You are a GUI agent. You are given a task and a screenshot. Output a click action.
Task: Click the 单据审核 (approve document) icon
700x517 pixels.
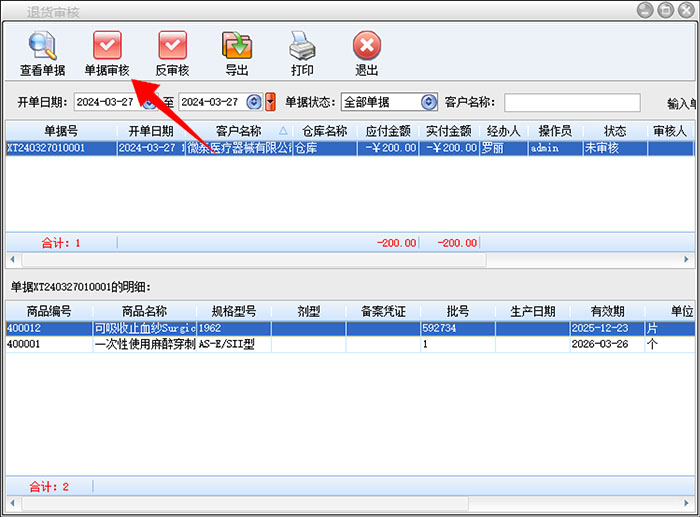click(107, 46)
